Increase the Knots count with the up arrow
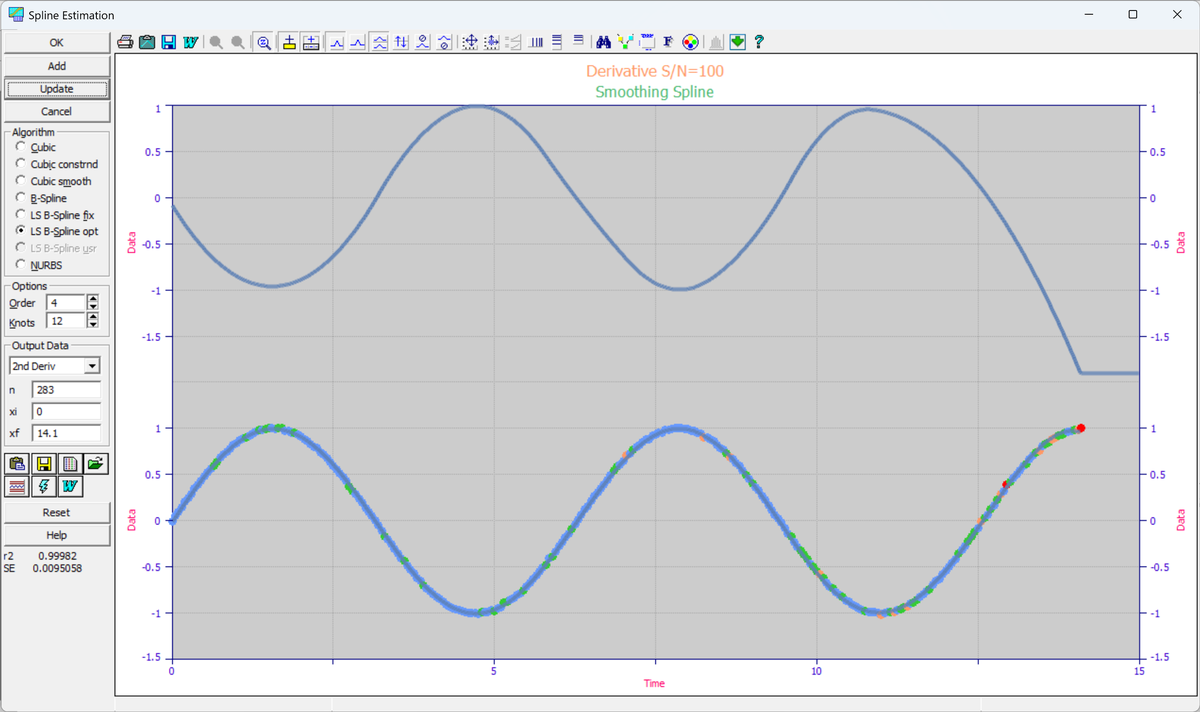The image size is (1200, 712). (x=93, y=318)
